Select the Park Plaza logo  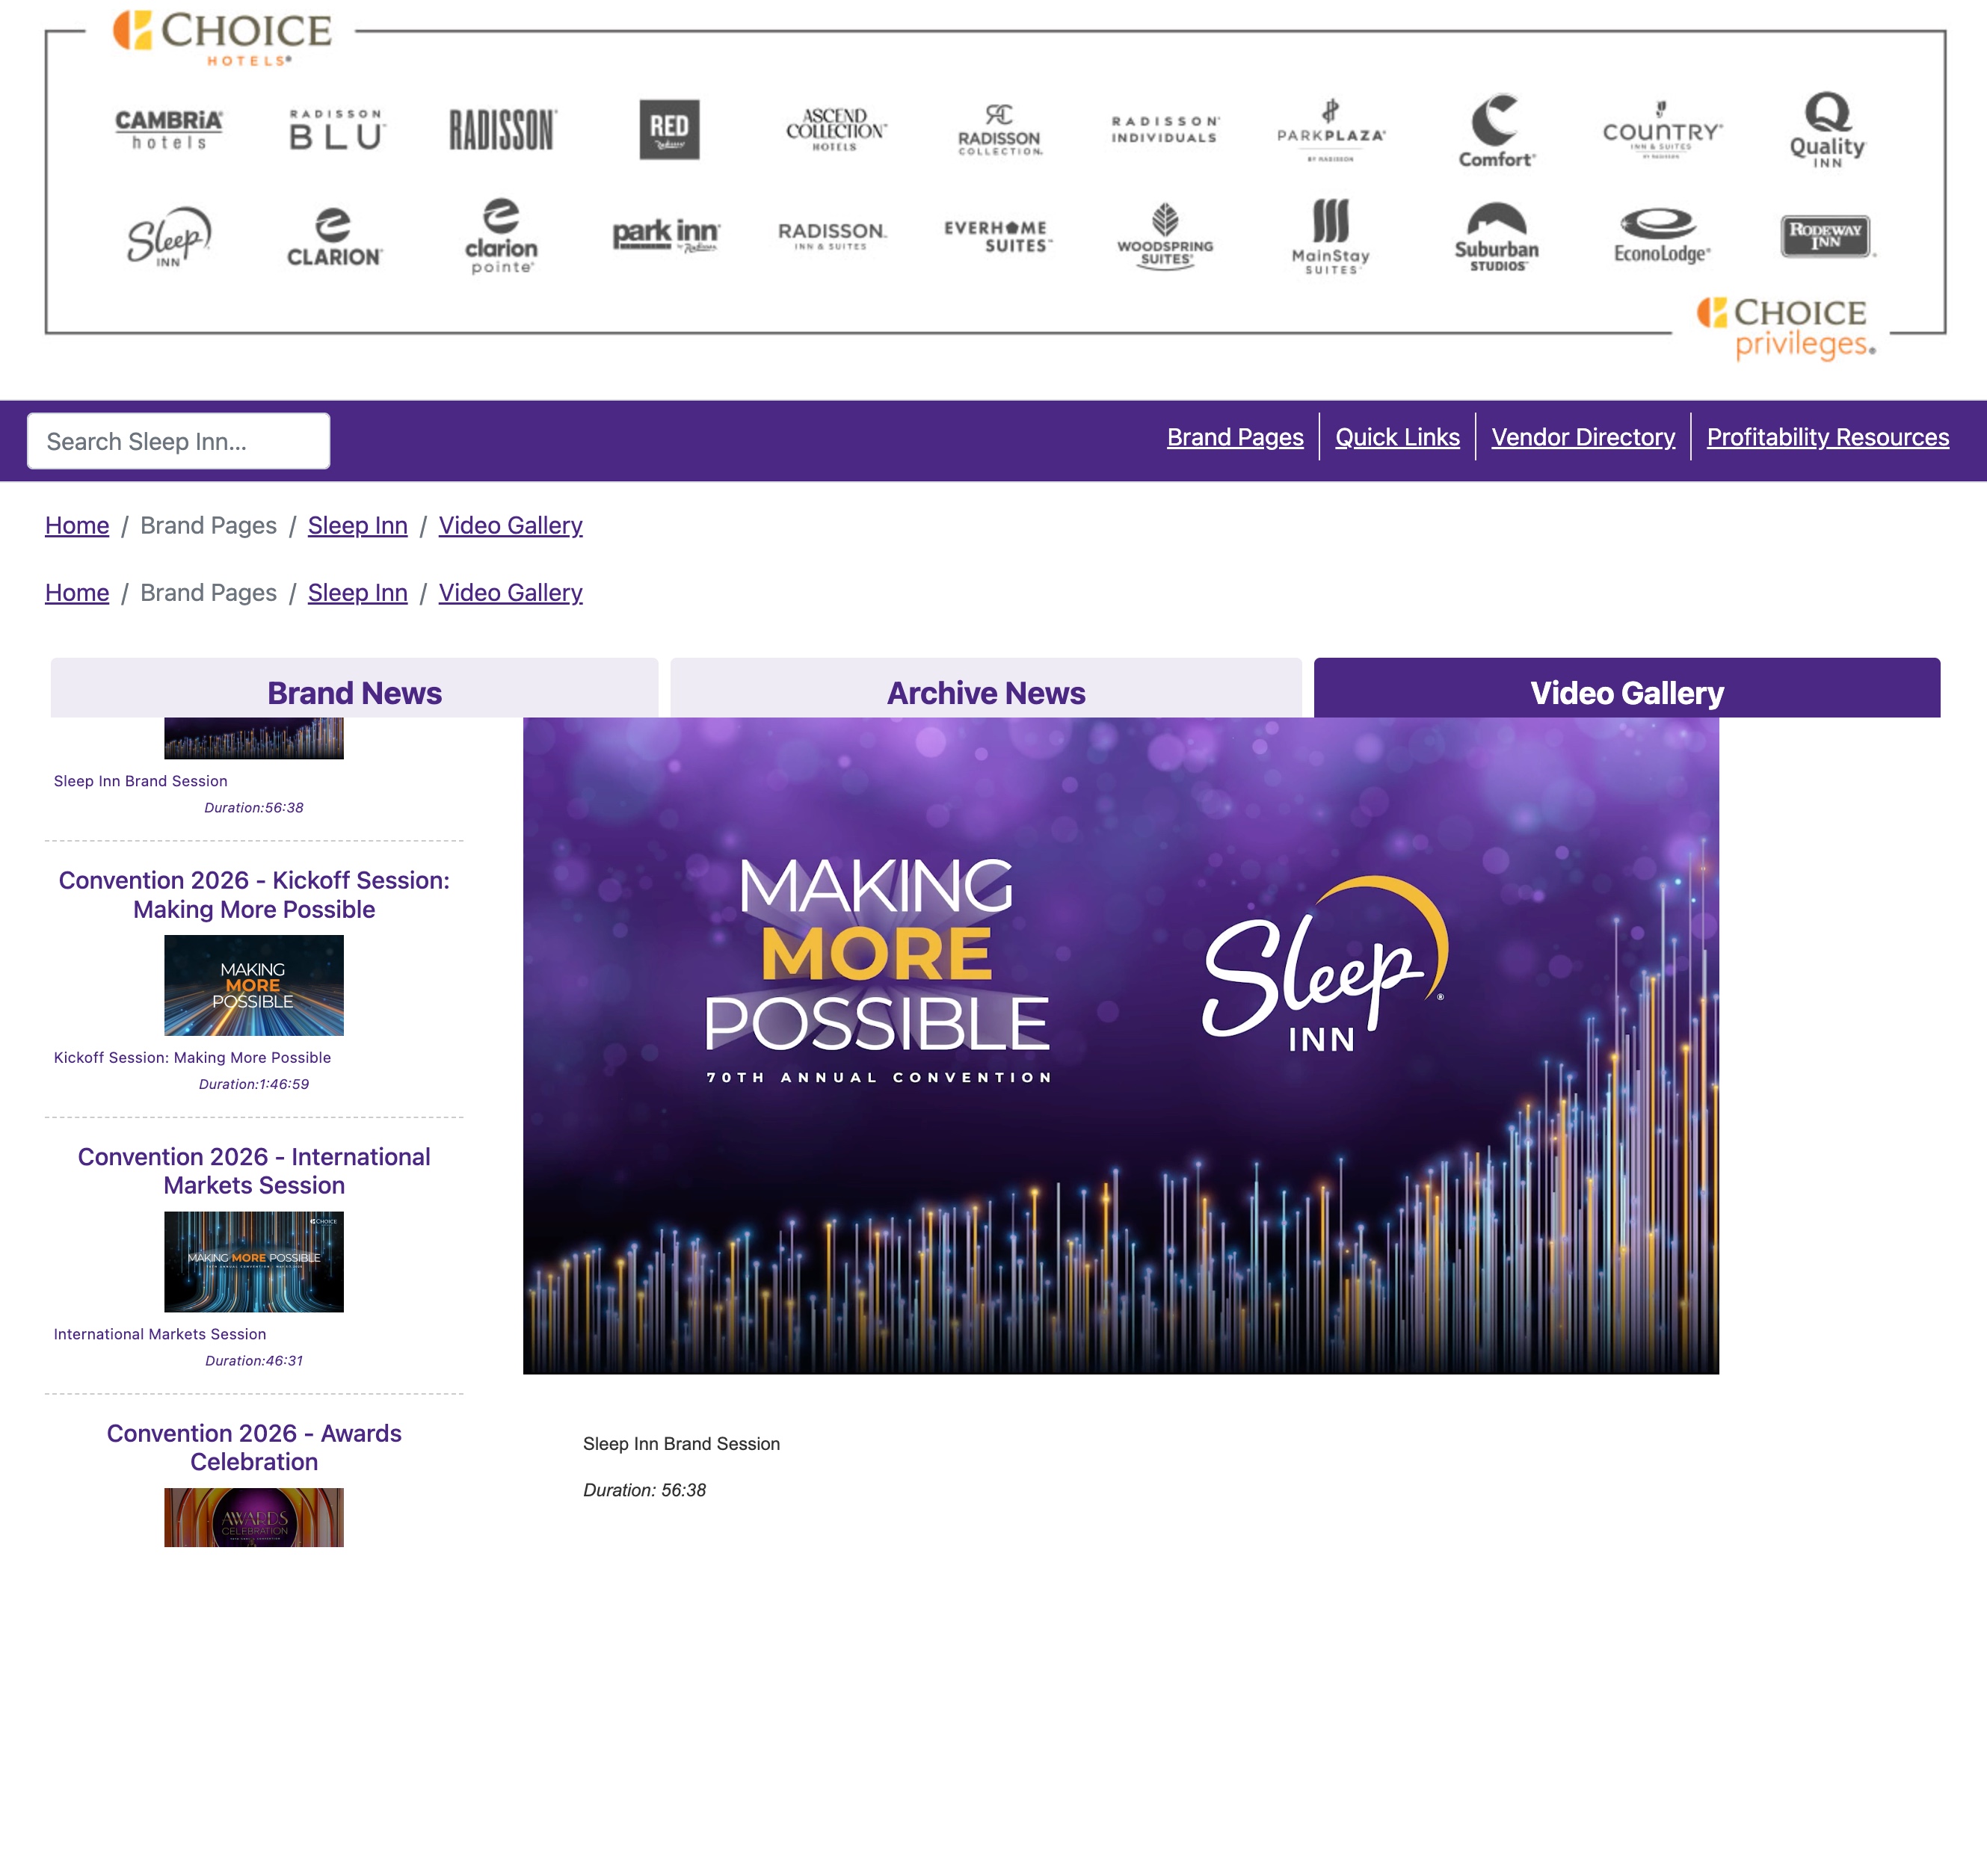pyautogui.click(x=1331, y=130)
